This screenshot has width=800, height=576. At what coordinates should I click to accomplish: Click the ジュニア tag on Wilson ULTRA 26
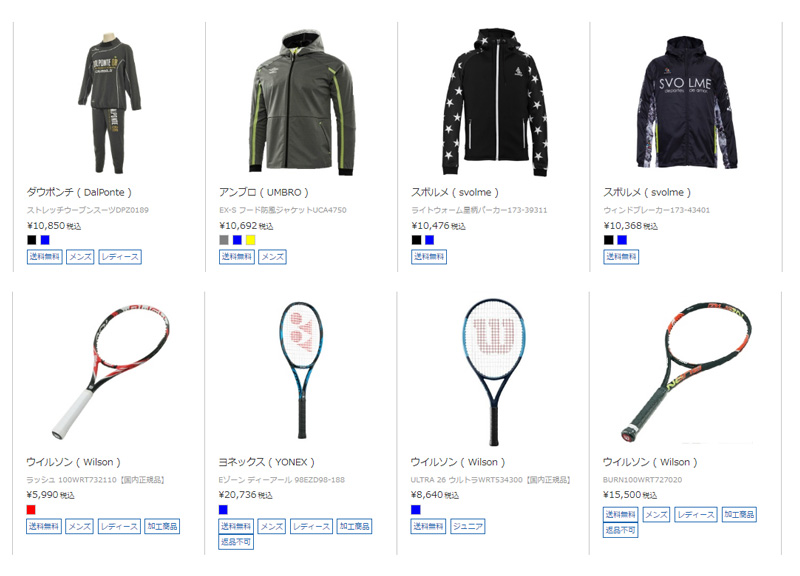468,526
